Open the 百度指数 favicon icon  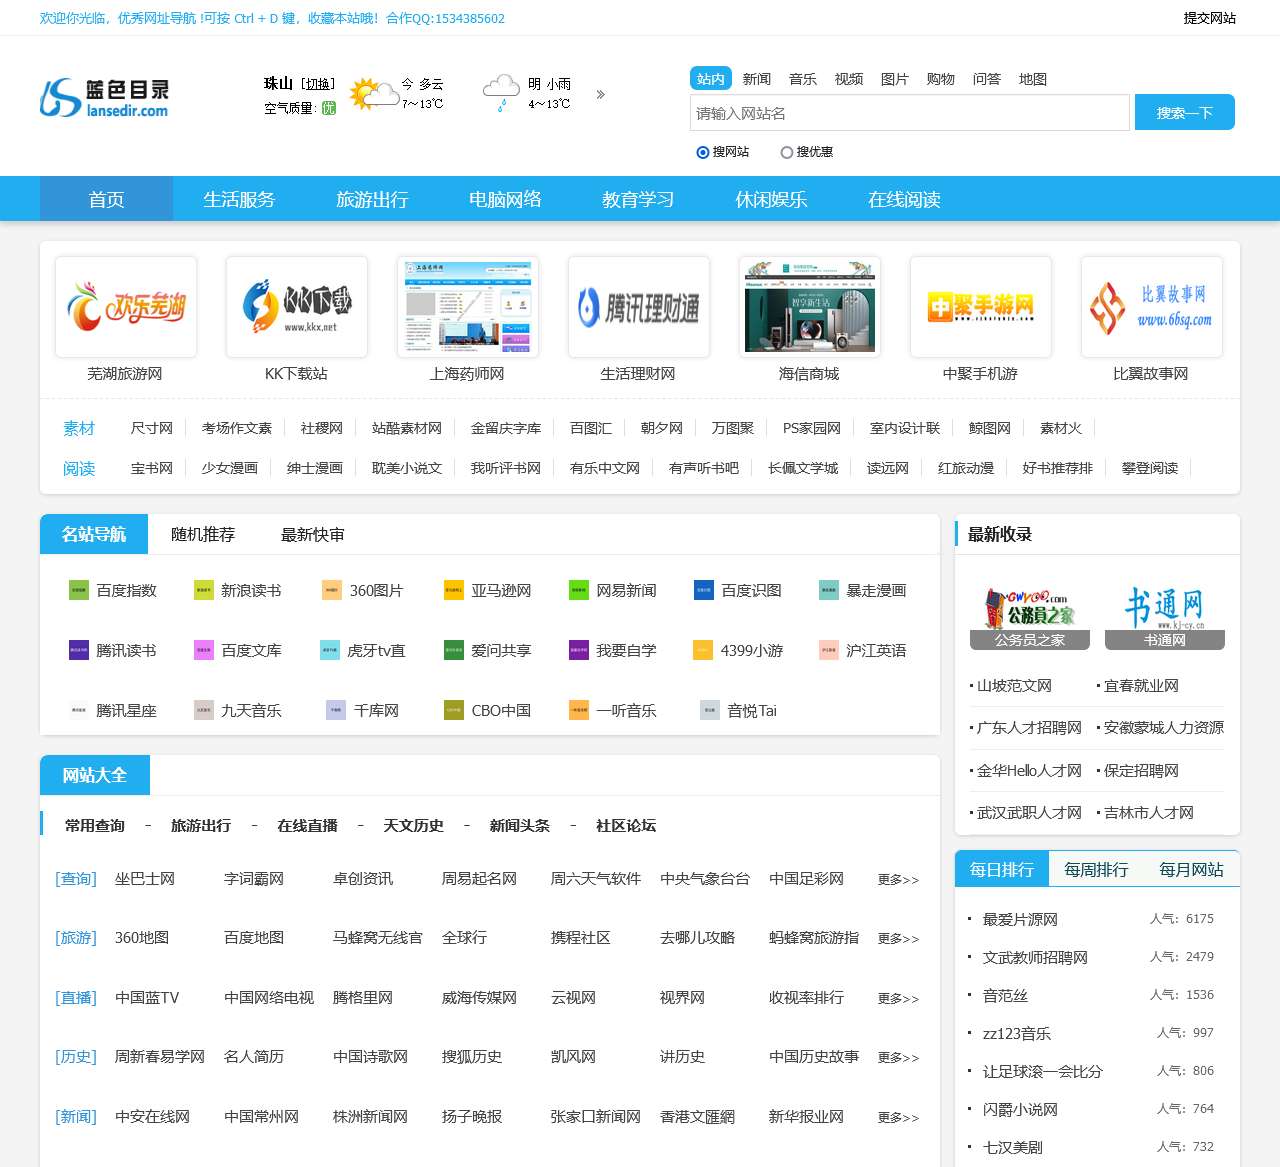pos(78,590)
